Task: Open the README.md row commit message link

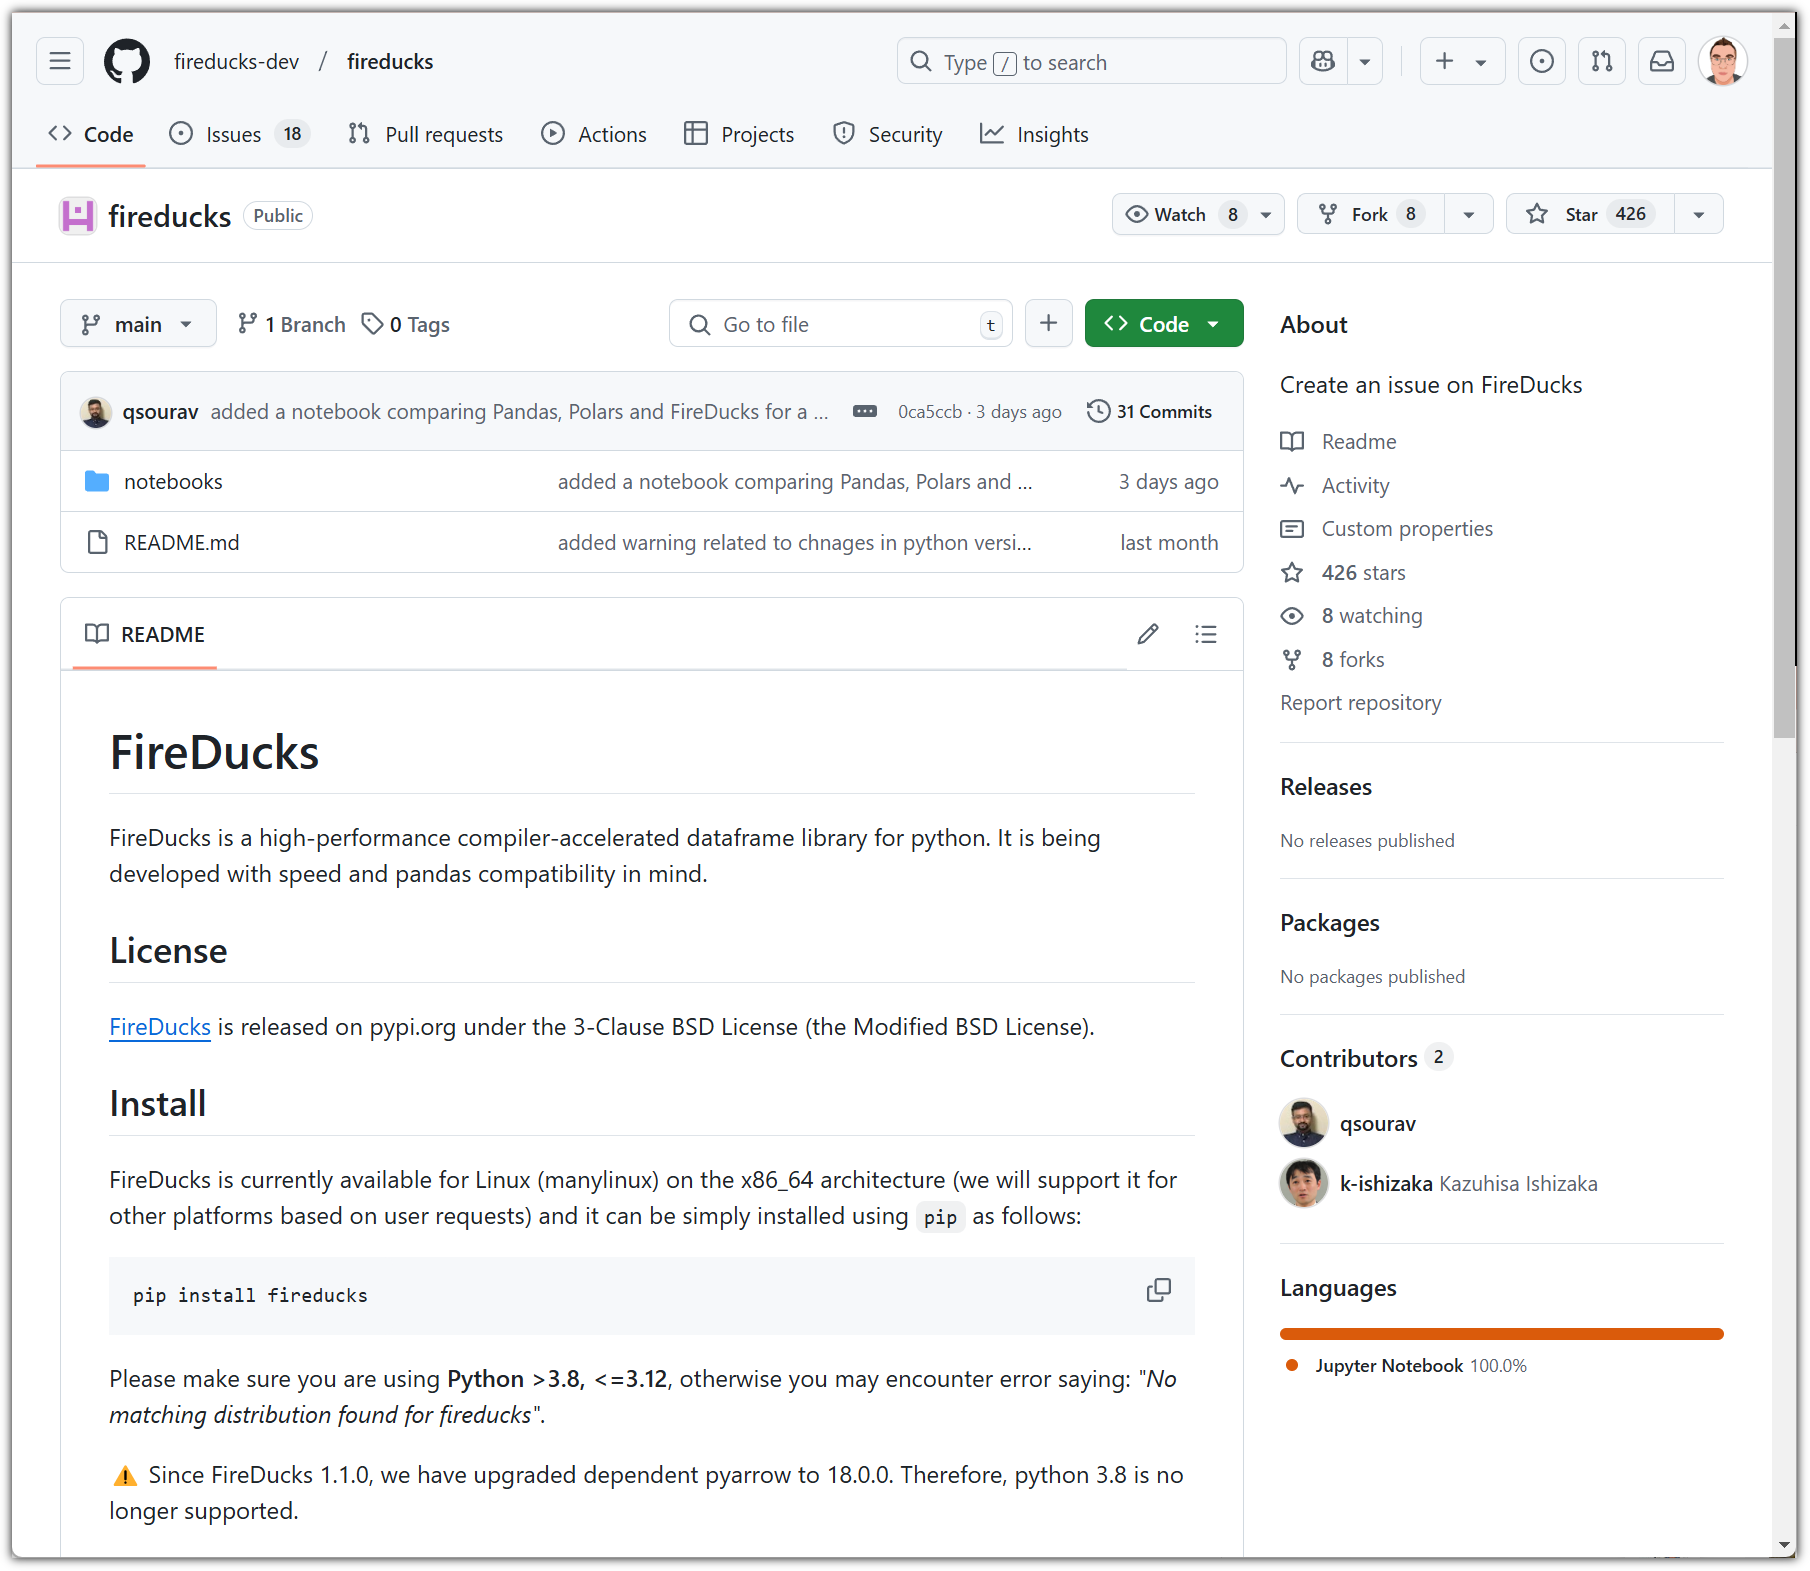Action: click(794, 543)
